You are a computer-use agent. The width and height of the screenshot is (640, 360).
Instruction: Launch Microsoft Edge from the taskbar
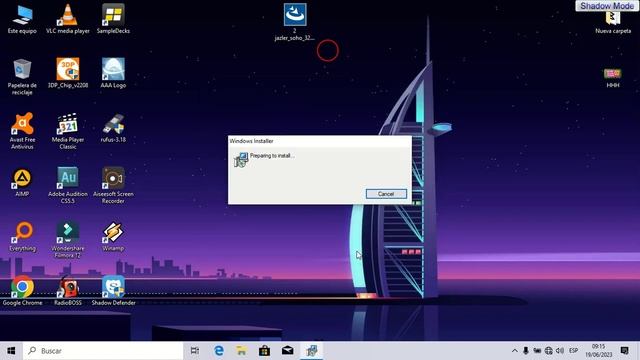[219, 351]
